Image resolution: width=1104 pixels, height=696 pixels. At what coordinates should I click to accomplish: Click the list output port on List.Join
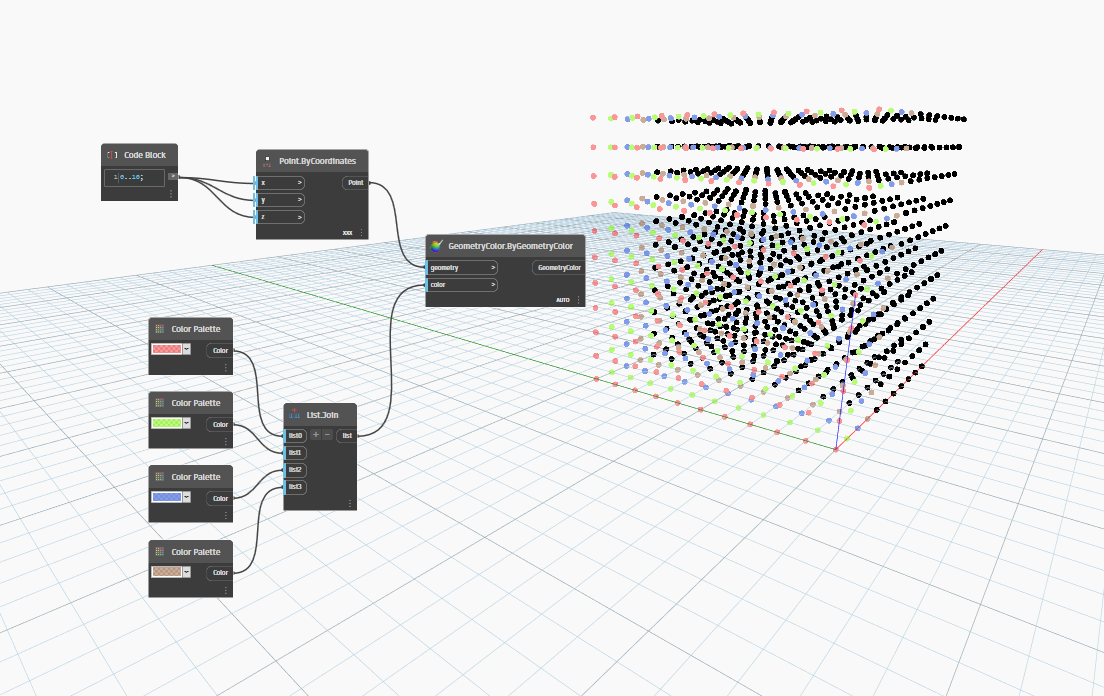tap(346, 435)
